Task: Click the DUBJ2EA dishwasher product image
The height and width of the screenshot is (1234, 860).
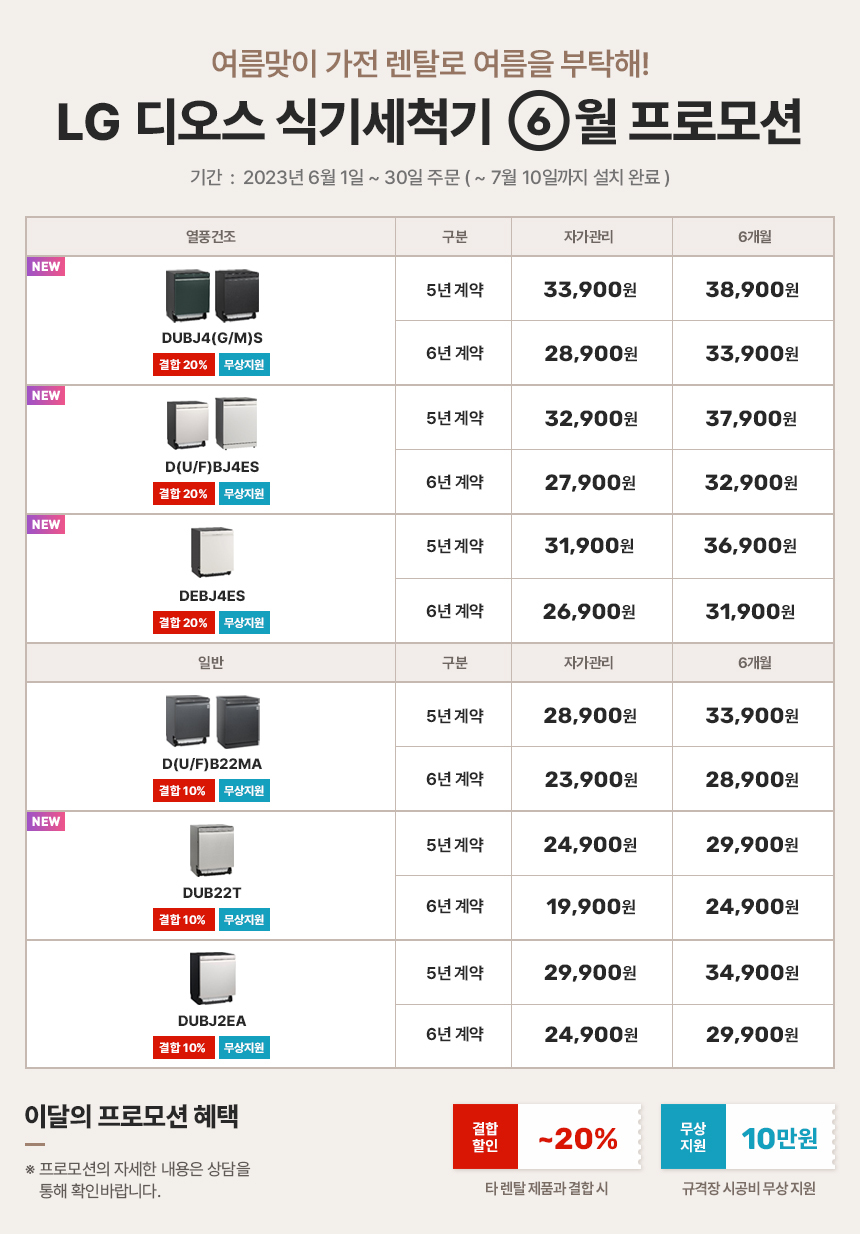Action: [211, 978]
